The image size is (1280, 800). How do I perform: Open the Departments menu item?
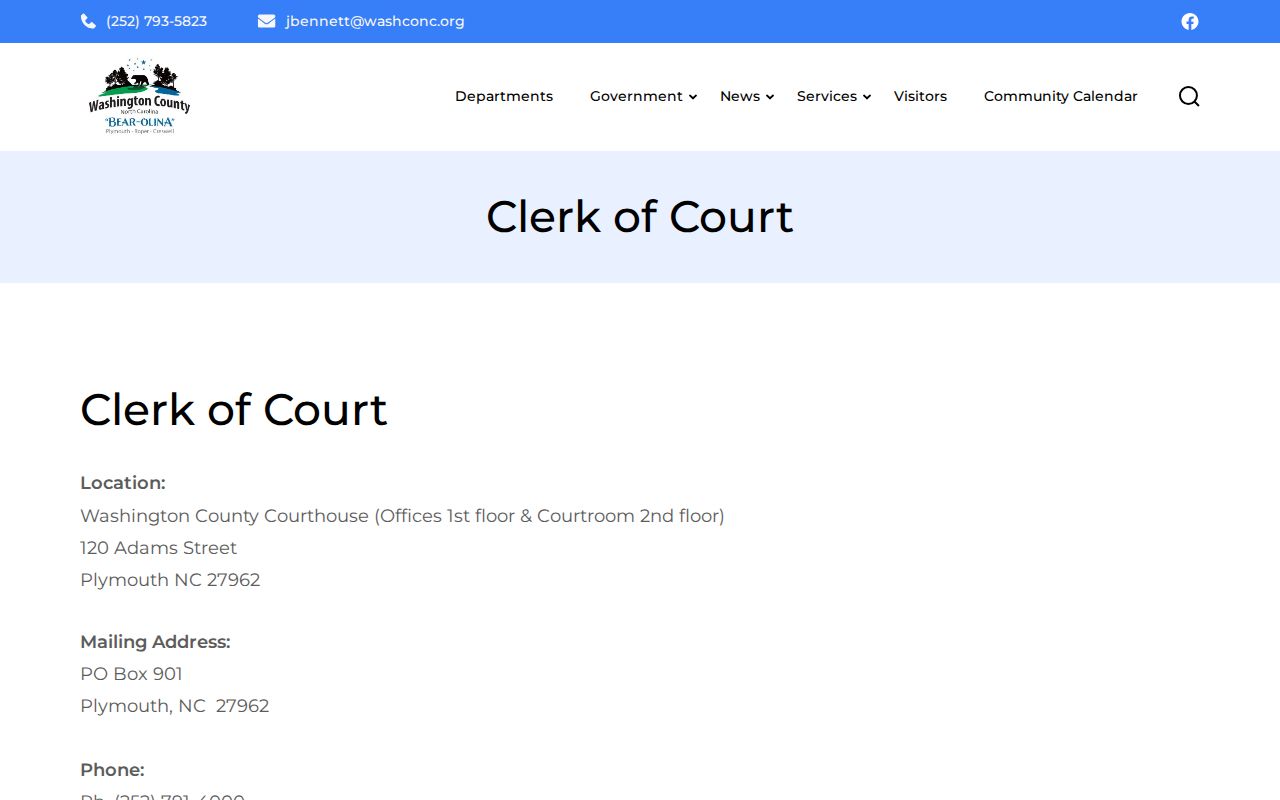(504, 96)
